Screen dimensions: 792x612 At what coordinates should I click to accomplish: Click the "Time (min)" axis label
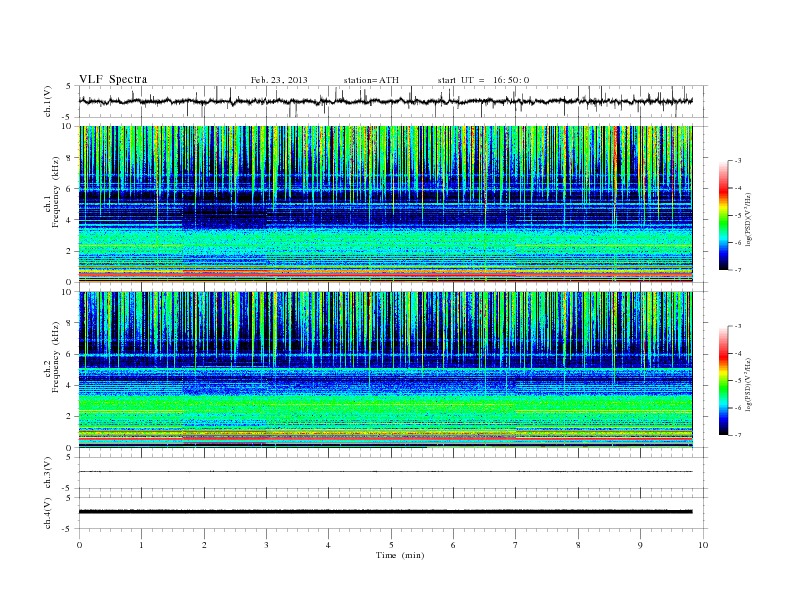point(400,555)
